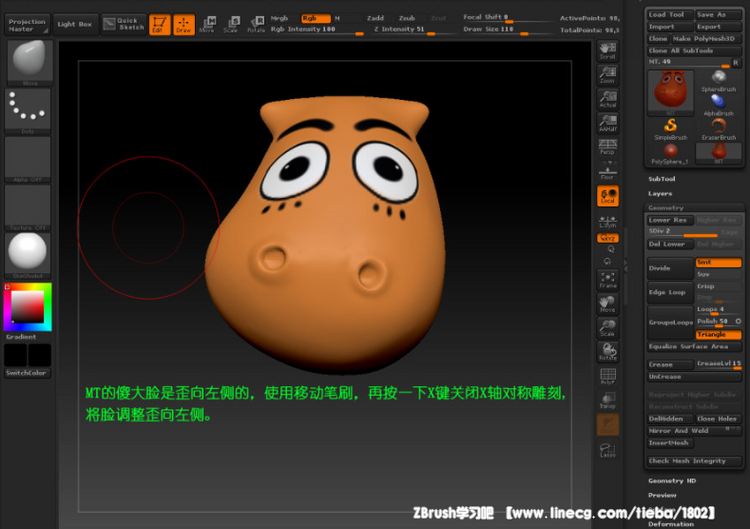Expand the SubTool section
The height and width of the screenshot is (529, 750).
[x=662, y=179]
